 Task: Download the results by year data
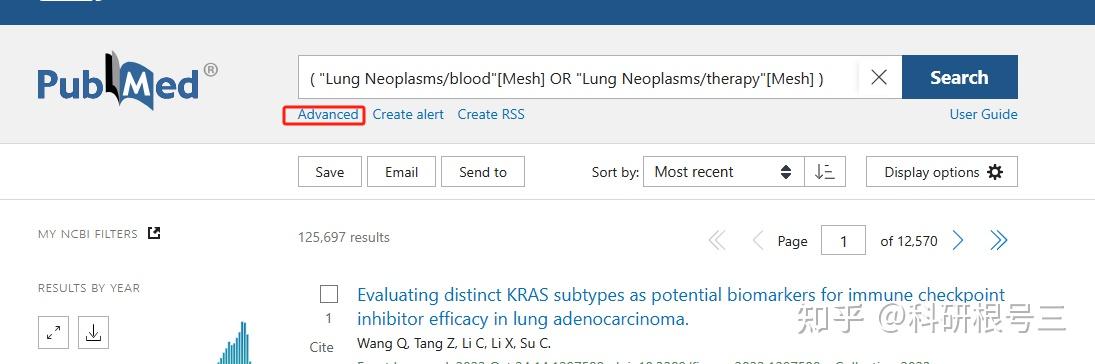pyautogui.click(x=94, y=333)
